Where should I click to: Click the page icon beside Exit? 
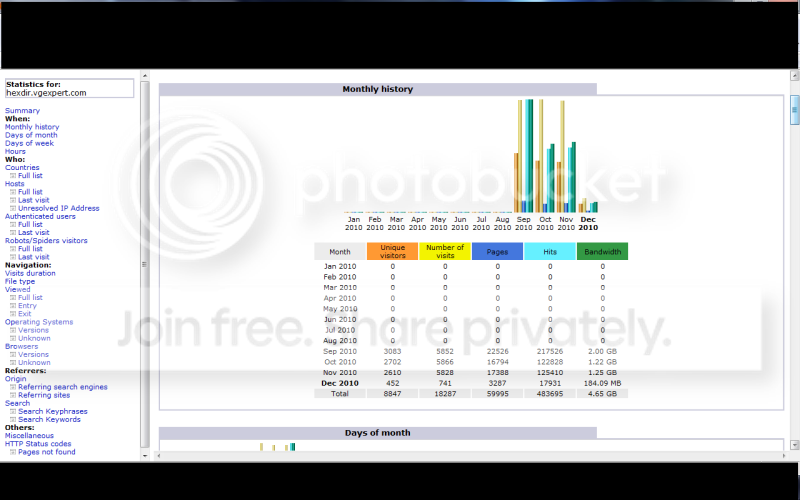[13, 314]
